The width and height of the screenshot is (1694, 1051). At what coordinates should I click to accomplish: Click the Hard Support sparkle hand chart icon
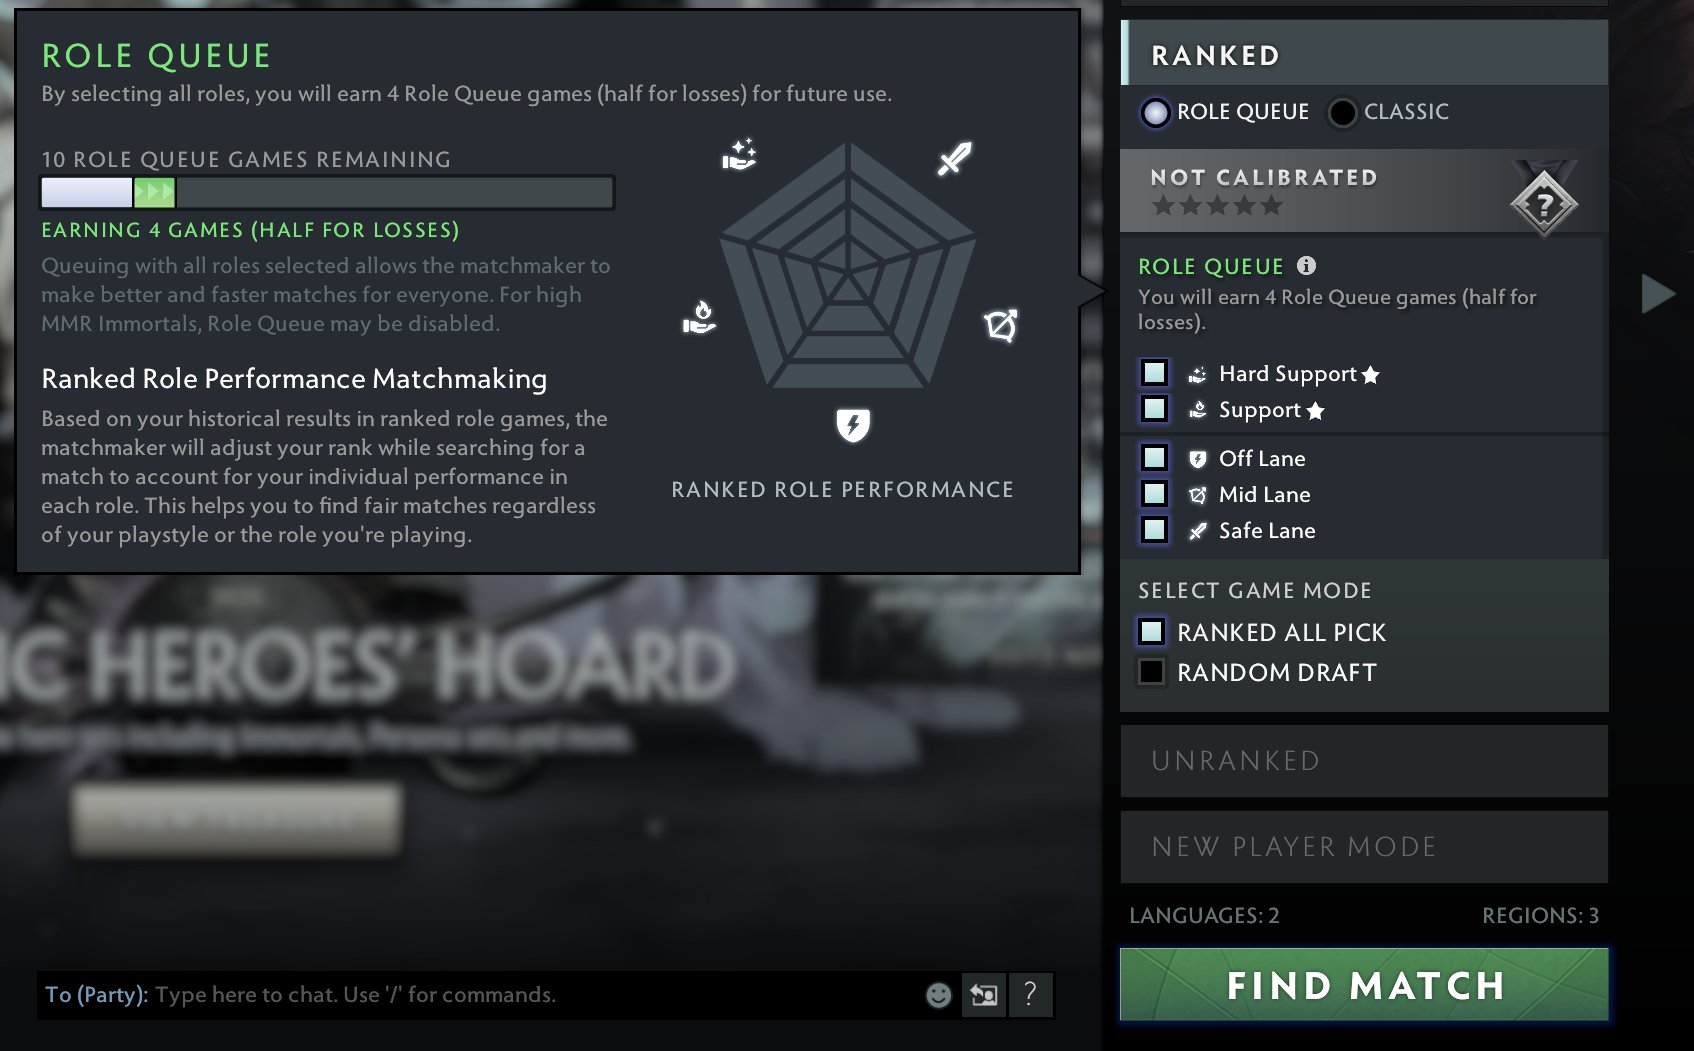(739, 155)
